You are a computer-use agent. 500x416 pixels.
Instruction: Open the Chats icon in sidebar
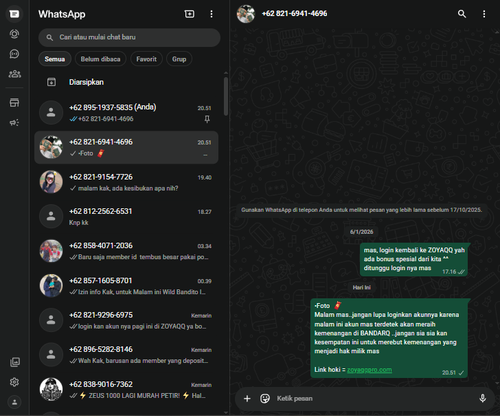14,14
